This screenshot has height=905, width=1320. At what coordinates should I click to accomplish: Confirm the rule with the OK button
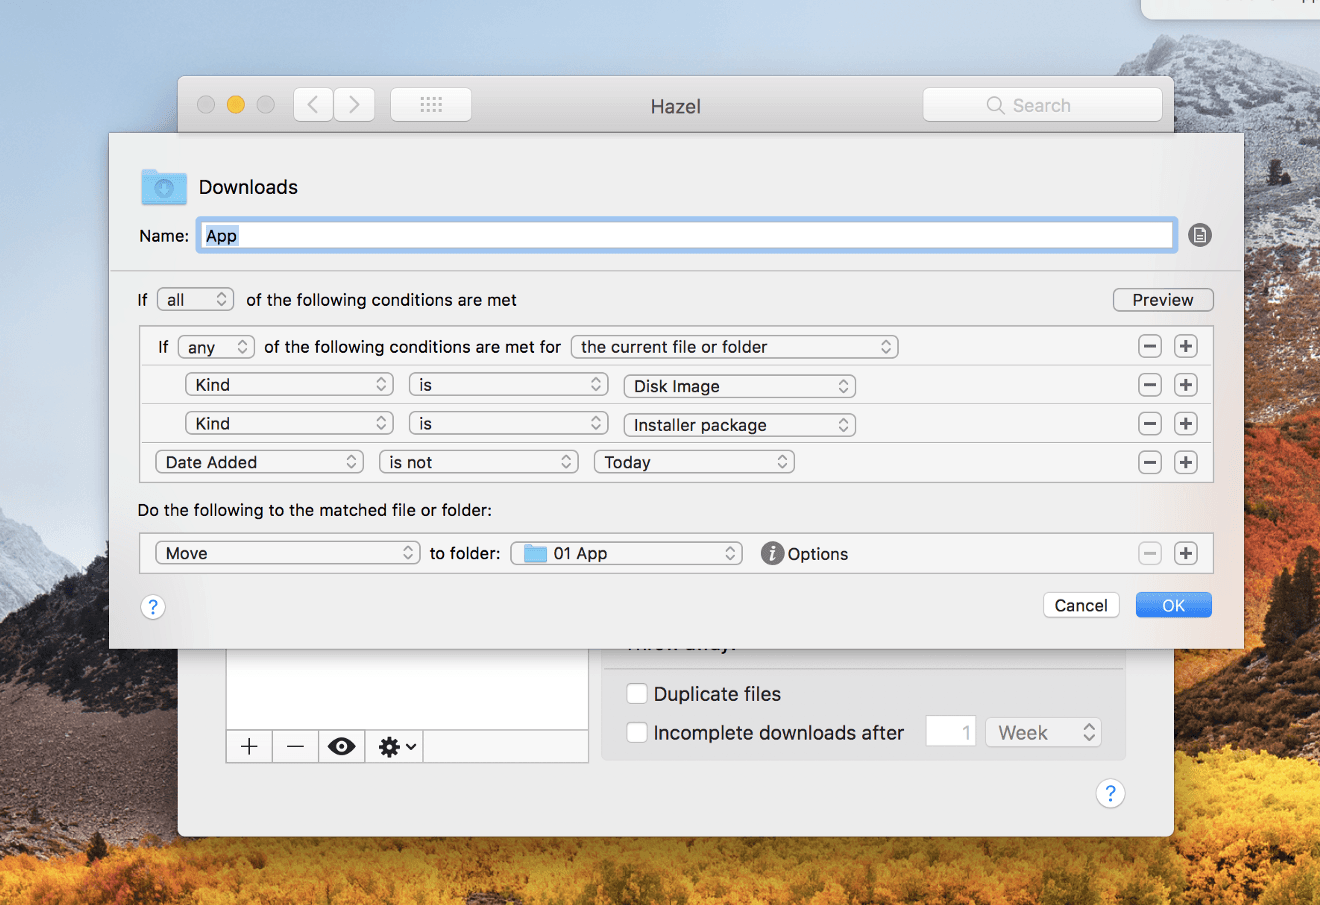click(x=1173, y=604)
